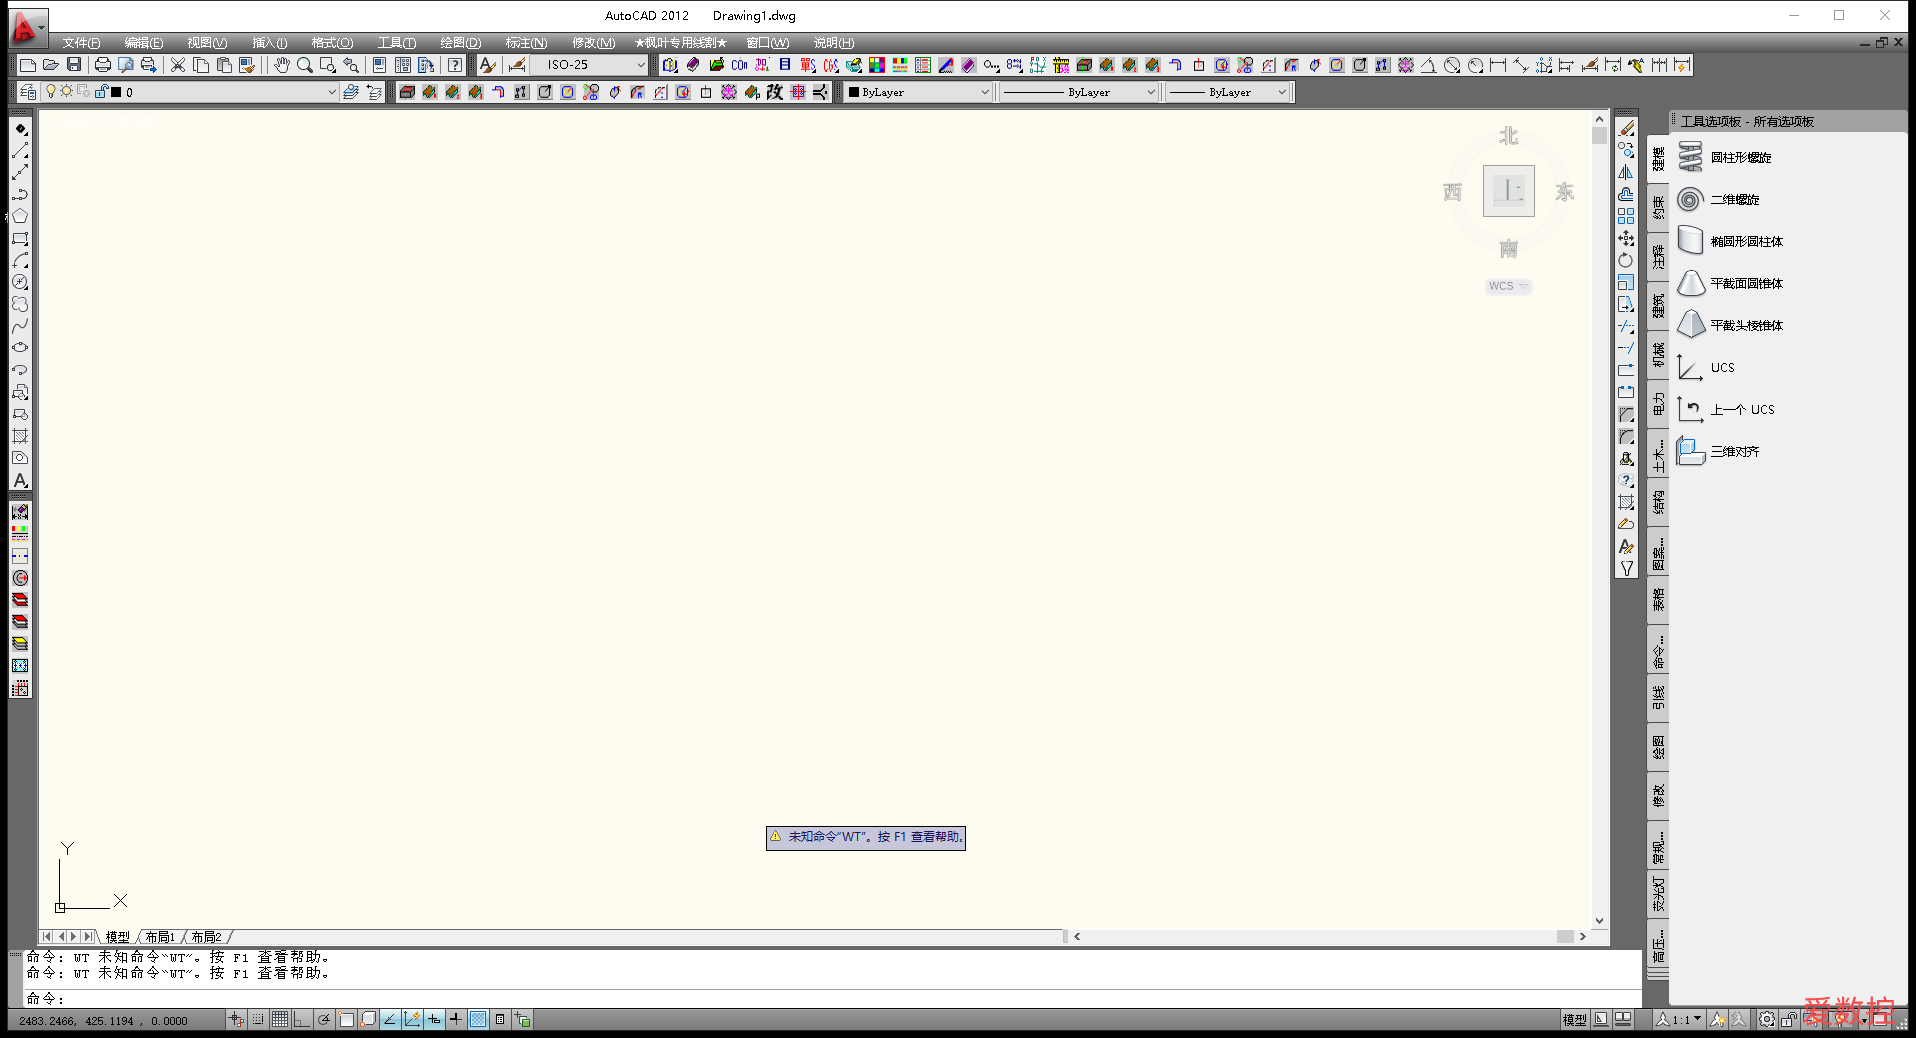The height and width of the screenshot is (1038, 1916).
Task: Click the Erase tool in modify toolbar
Action: (x=1627, y=129)
